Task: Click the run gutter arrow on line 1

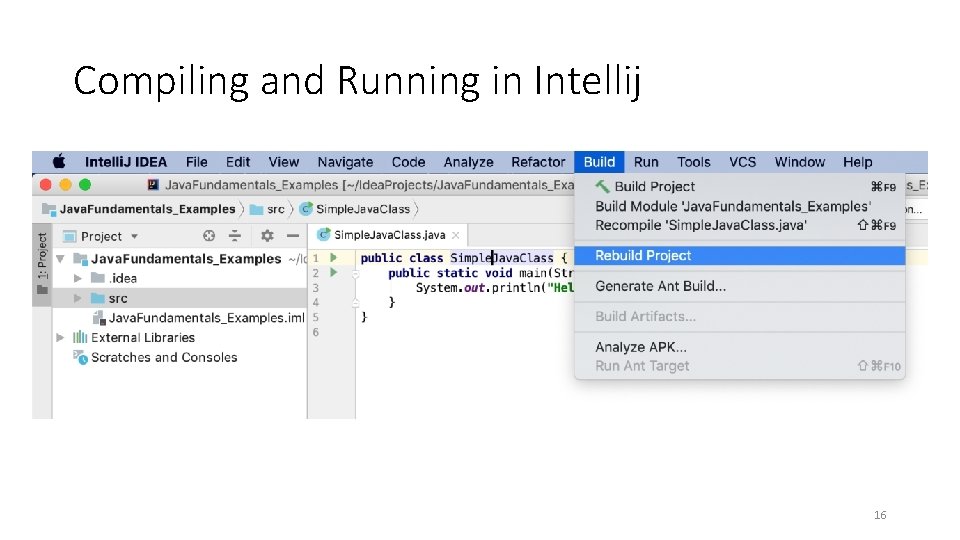Action: click(334, 258)
